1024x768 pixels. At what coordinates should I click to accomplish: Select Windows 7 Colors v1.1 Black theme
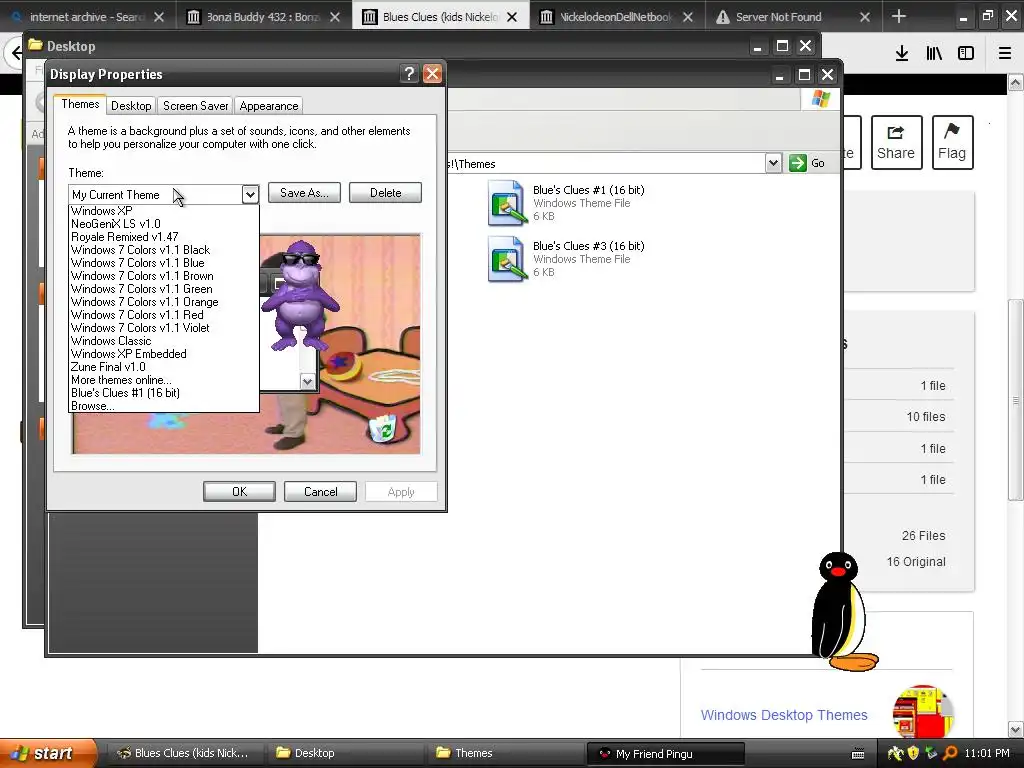coord(164,250)
